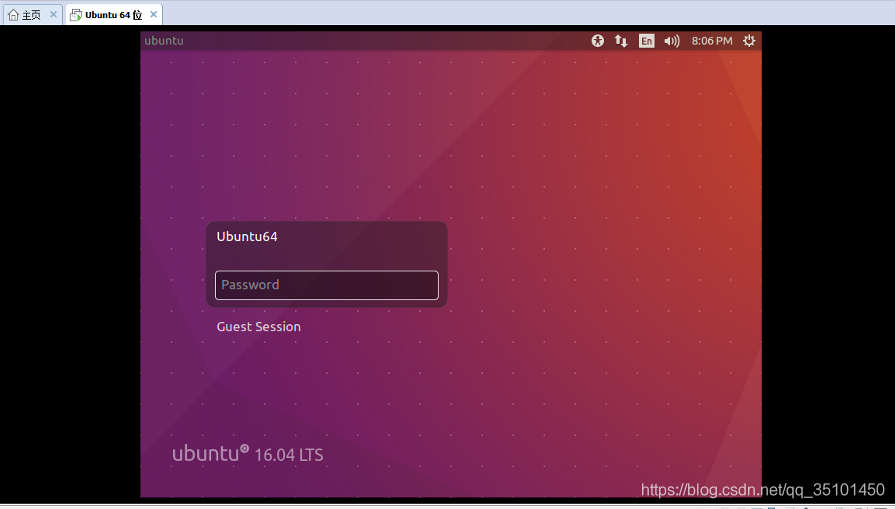Choose Guest Session login
This screenshot has height=509, width=895.
click(259, 326)
